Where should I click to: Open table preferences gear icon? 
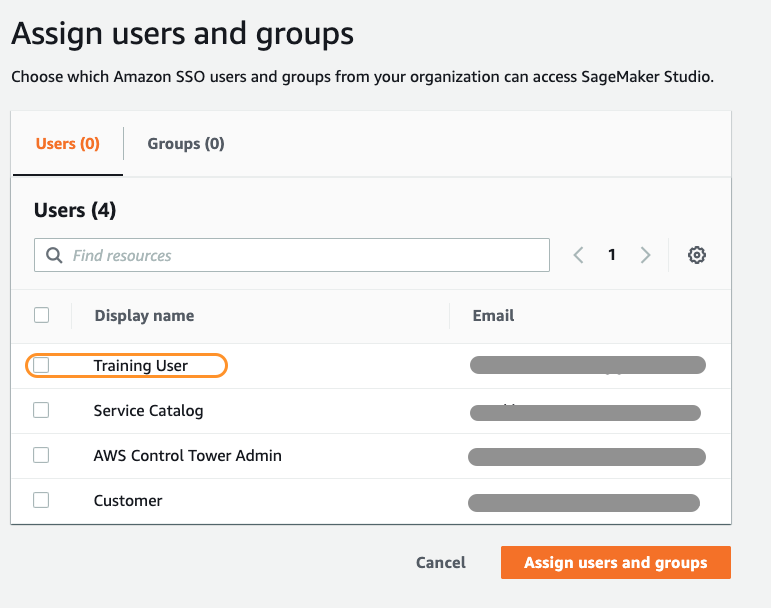pos(696,255)
